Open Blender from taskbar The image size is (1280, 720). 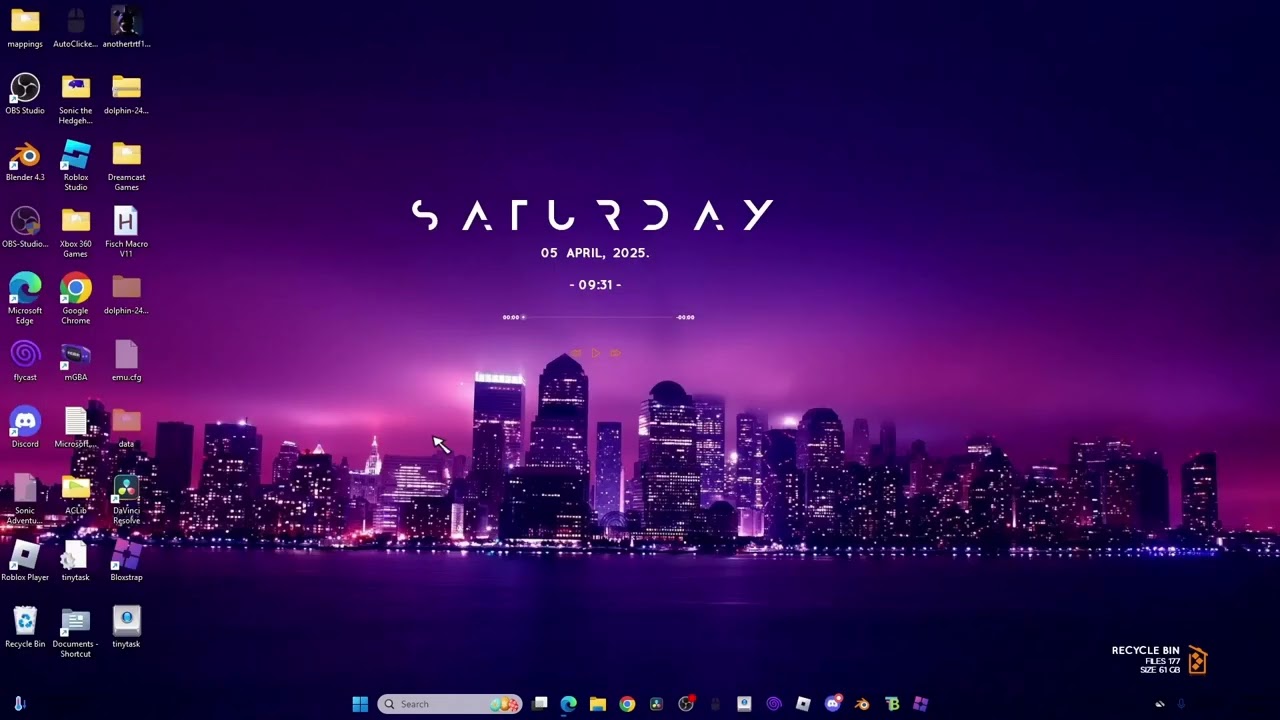click(862, 704)
